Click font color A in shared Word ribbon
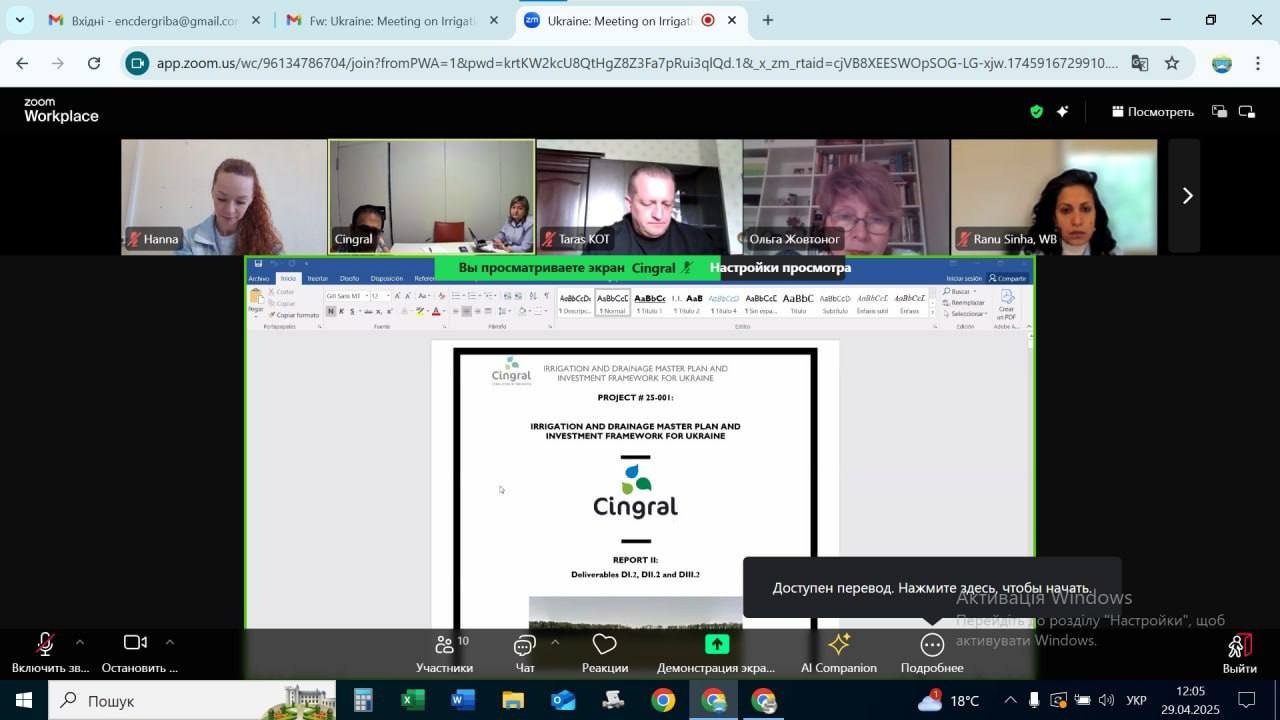The height and width of the screenshot is (720, 1280). (x=436, y=311)
